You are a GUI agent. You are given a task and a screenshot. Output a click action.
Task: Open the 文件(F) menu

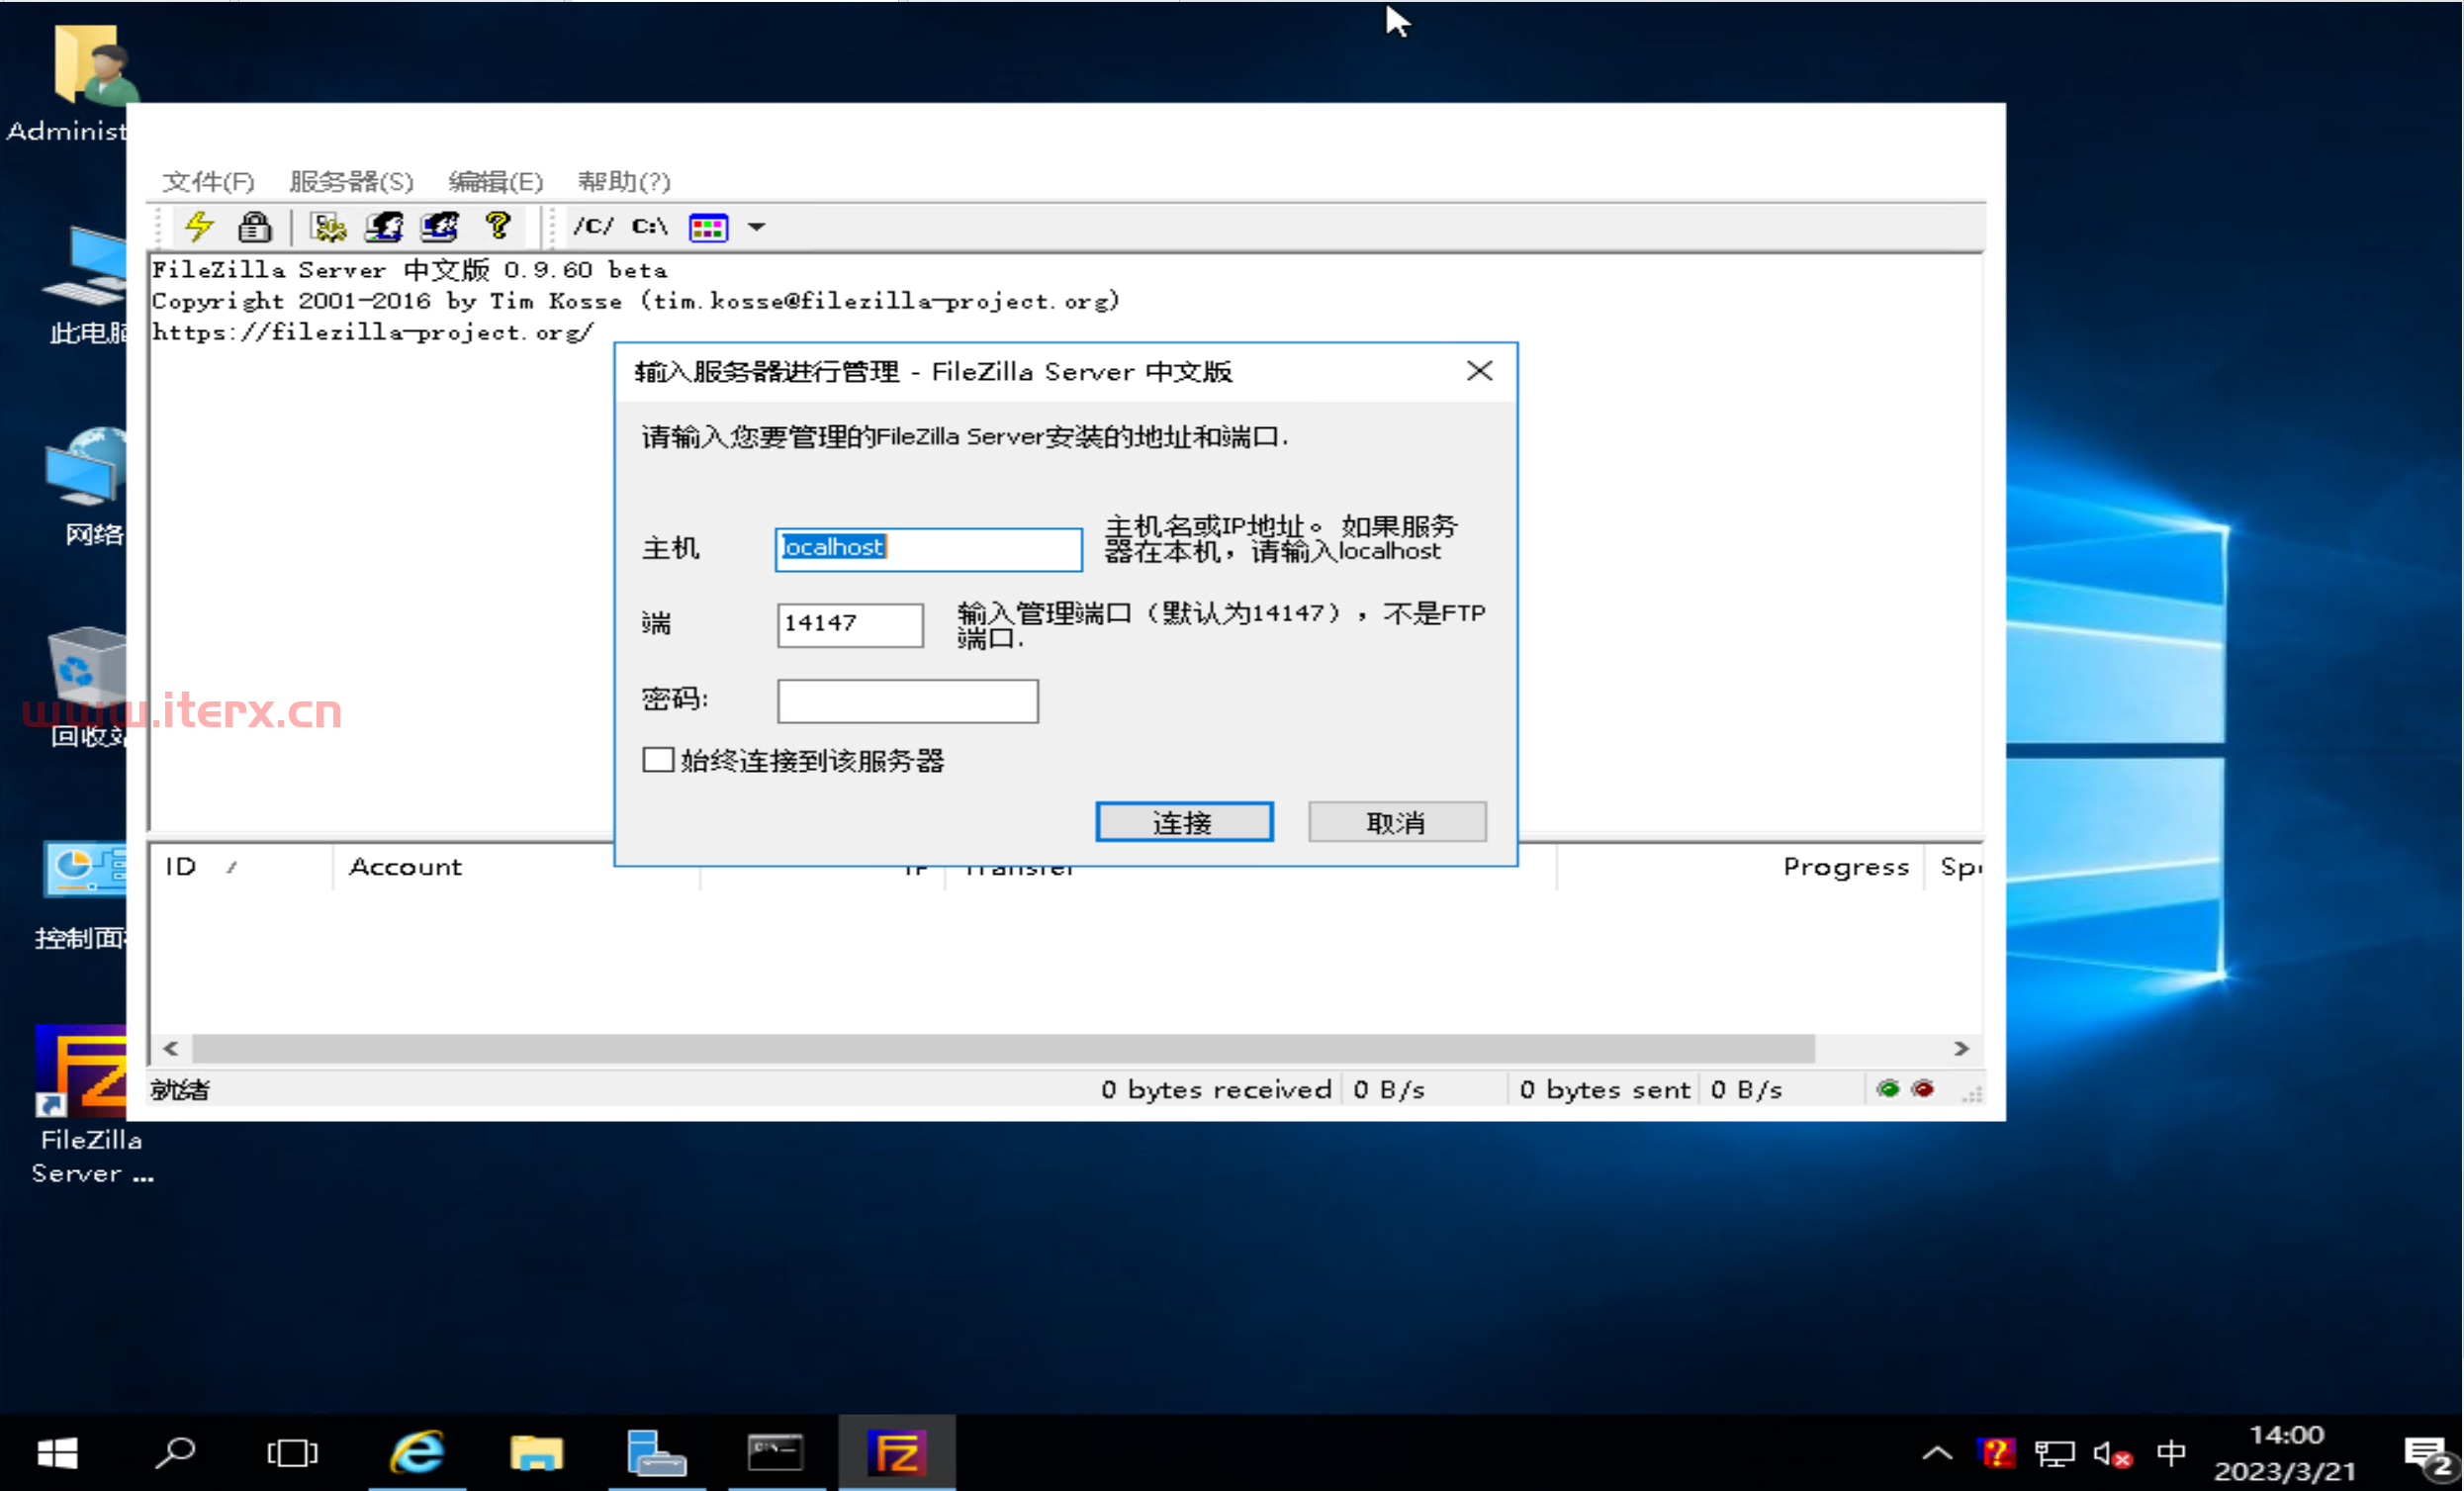pos(208,181)
